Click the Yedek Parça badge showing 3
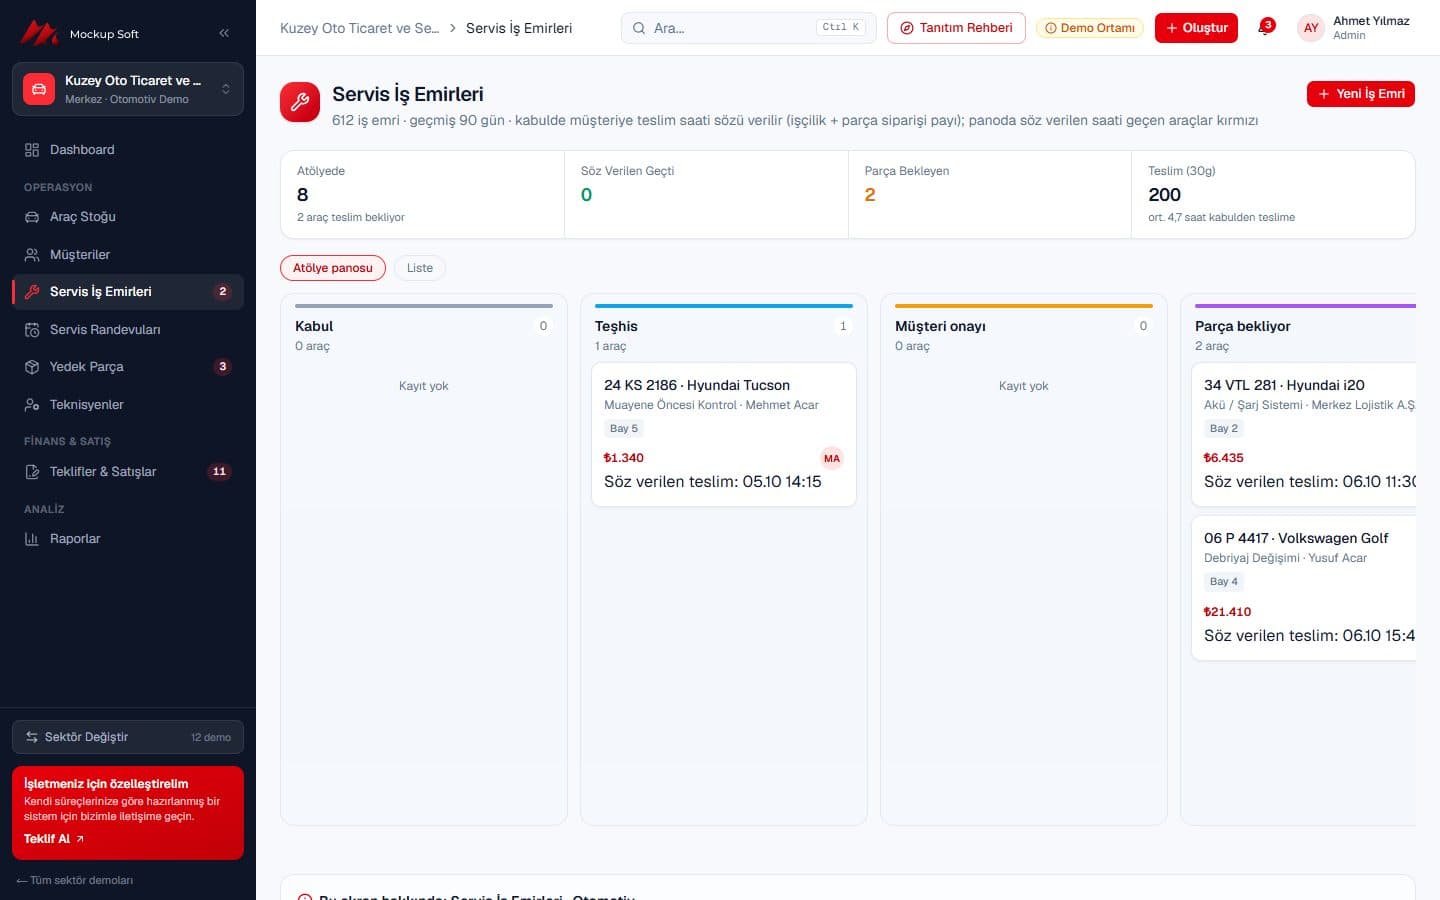 (222, 366)
